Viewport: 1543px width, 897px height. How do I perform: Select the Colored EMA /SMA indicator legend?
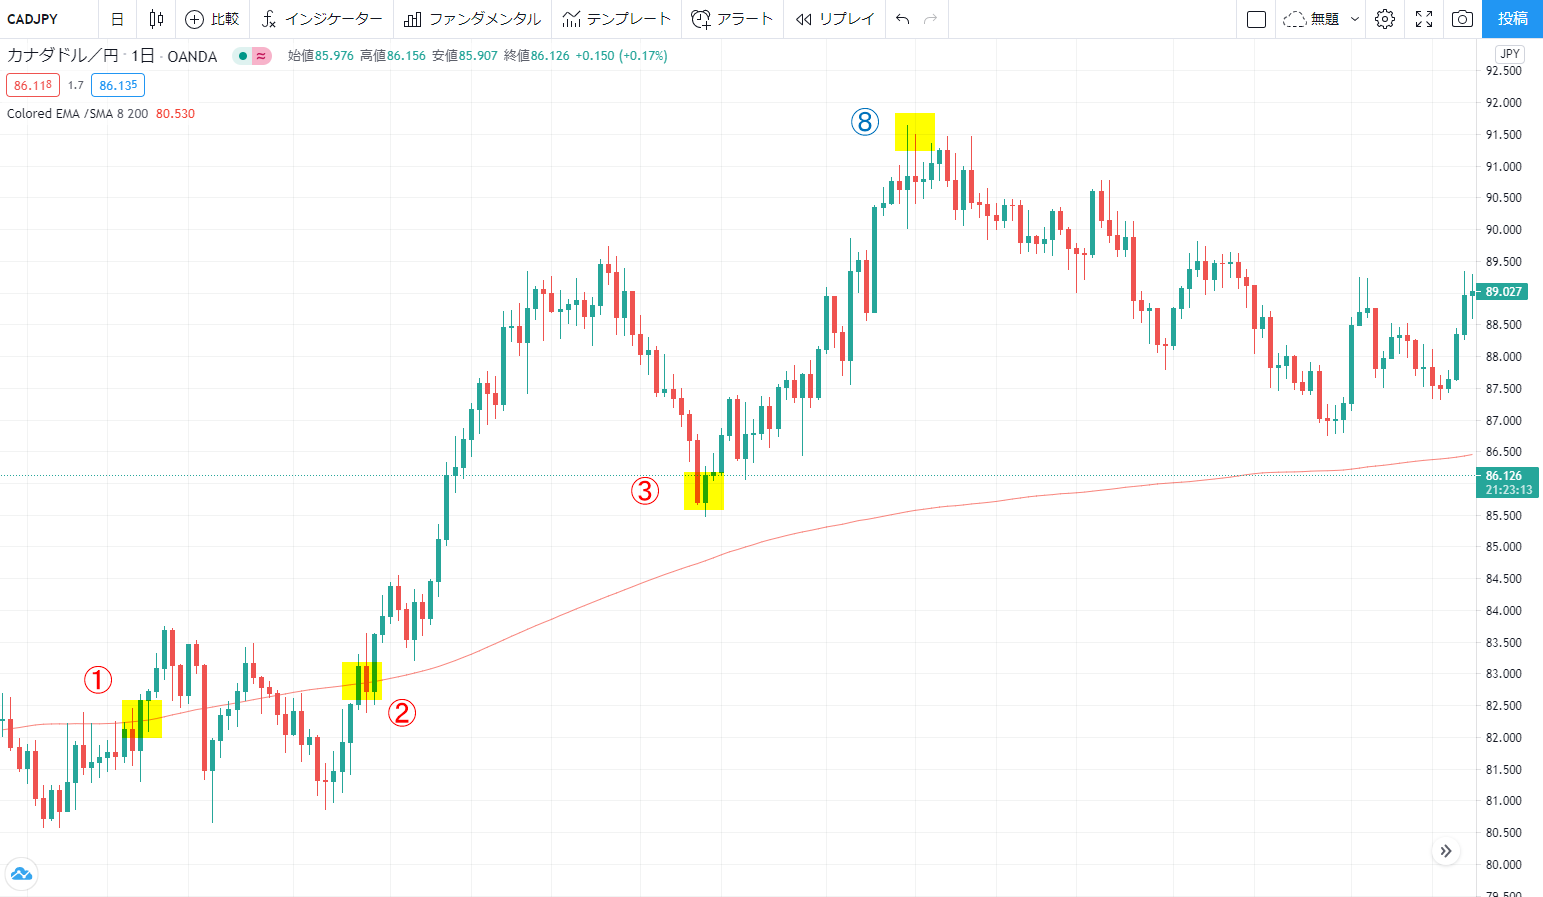coord(77,114)
